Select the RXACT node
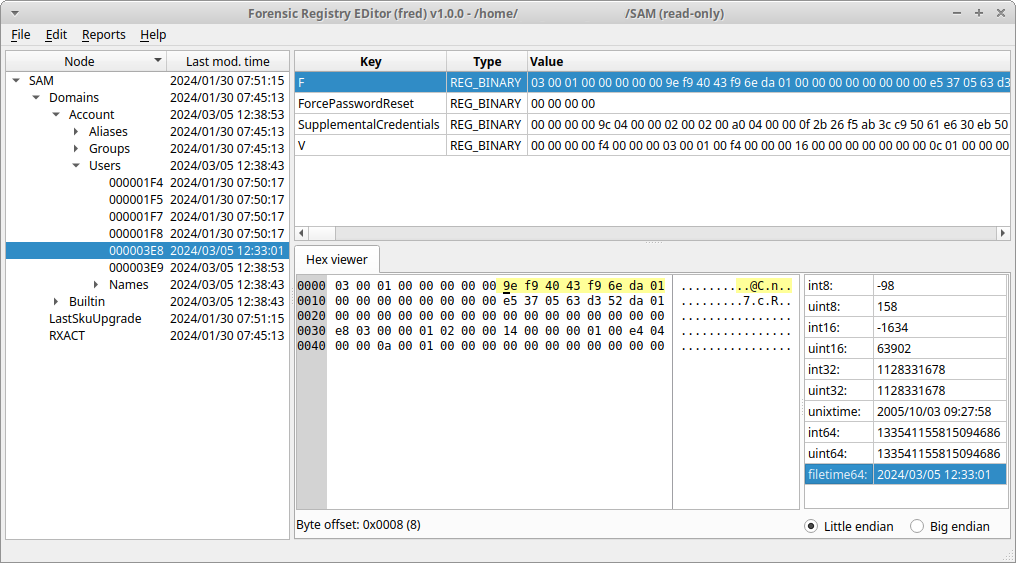This screenshot has height=563, width=1016. pyautogui.click(x=67, y=336)
